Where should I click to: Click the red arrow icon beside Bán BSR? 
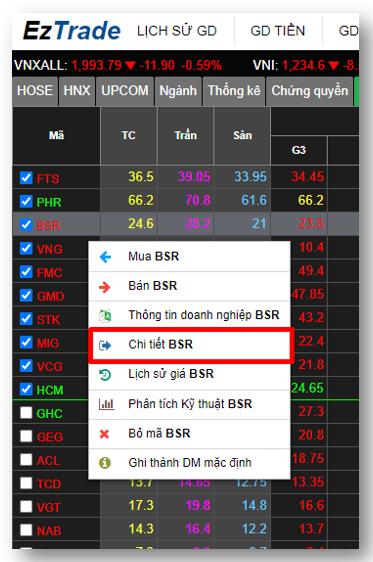(x=105, y=287)
